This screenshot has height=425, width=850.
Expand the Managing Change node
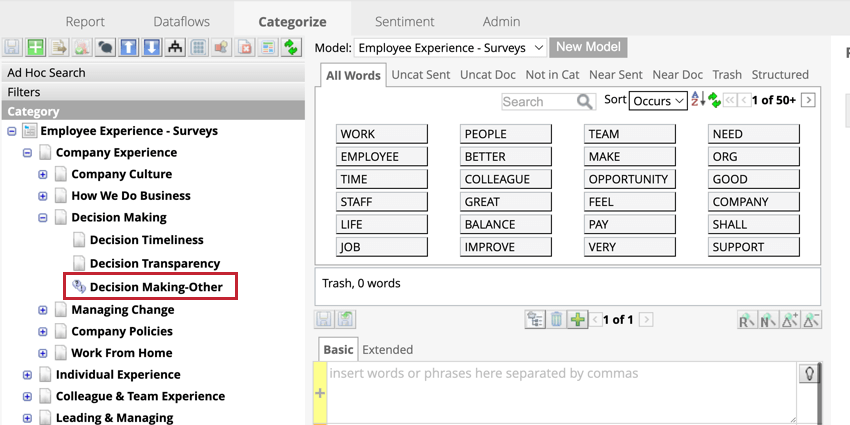tap(43, 310)
